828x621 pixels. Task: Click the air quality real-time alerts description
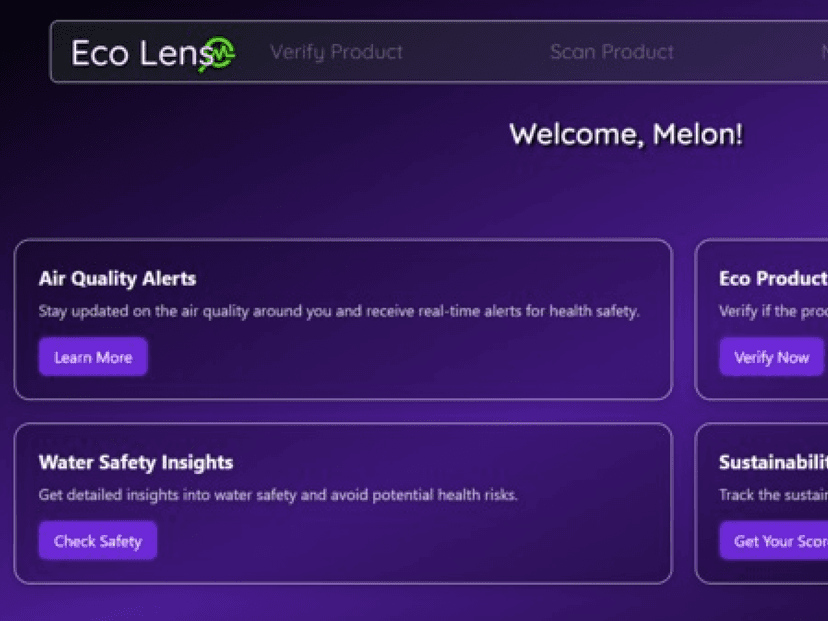pos(339,311)
